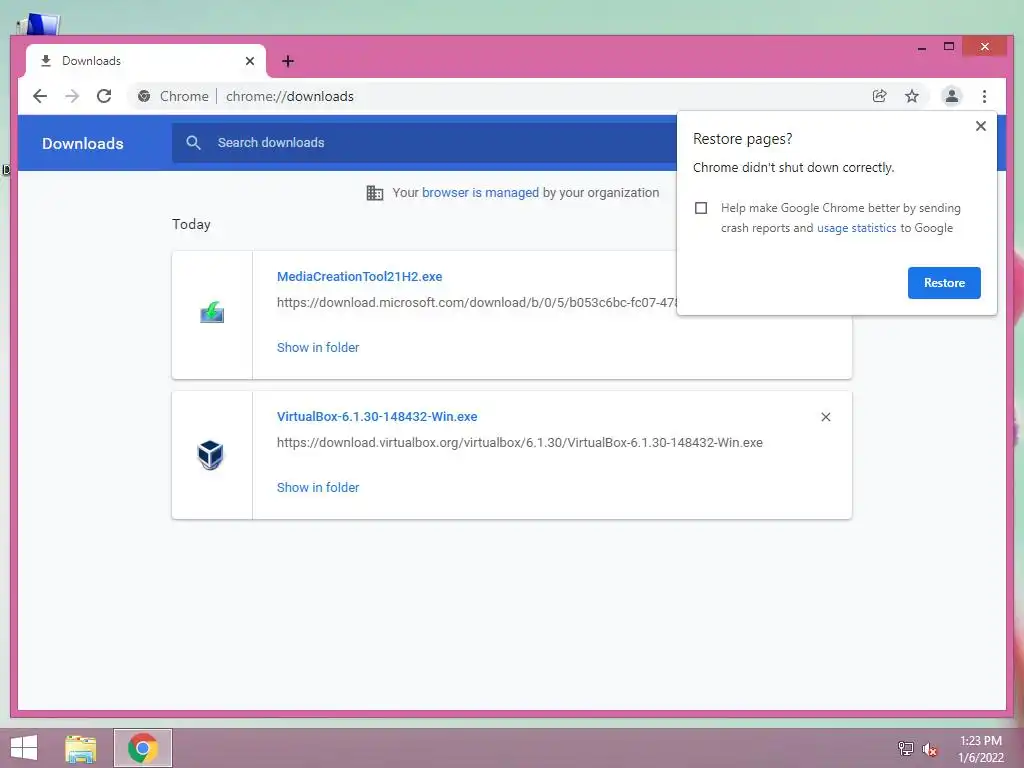Dismiss the Restore pages popup

pos(981,126)
